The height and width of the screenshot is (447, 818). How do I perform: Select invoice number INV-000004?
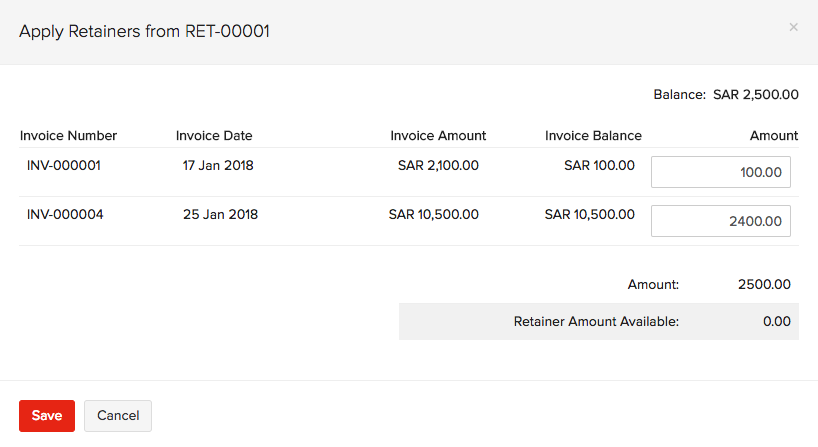pos(65,214)
